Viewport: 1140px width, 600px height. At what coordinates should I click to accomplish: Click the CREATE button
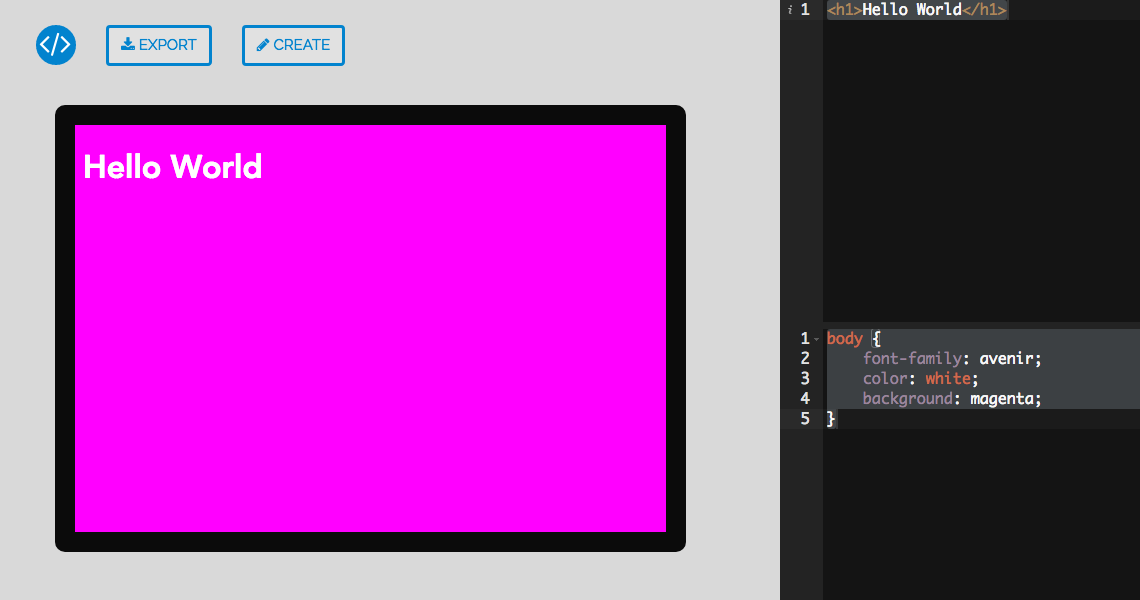pos(293,45)
